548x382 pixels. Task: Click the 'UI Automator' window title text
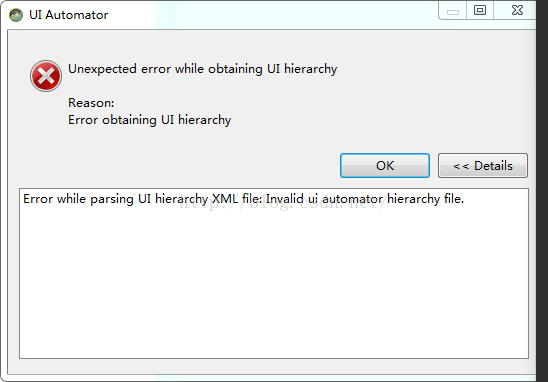pos(68,15)
